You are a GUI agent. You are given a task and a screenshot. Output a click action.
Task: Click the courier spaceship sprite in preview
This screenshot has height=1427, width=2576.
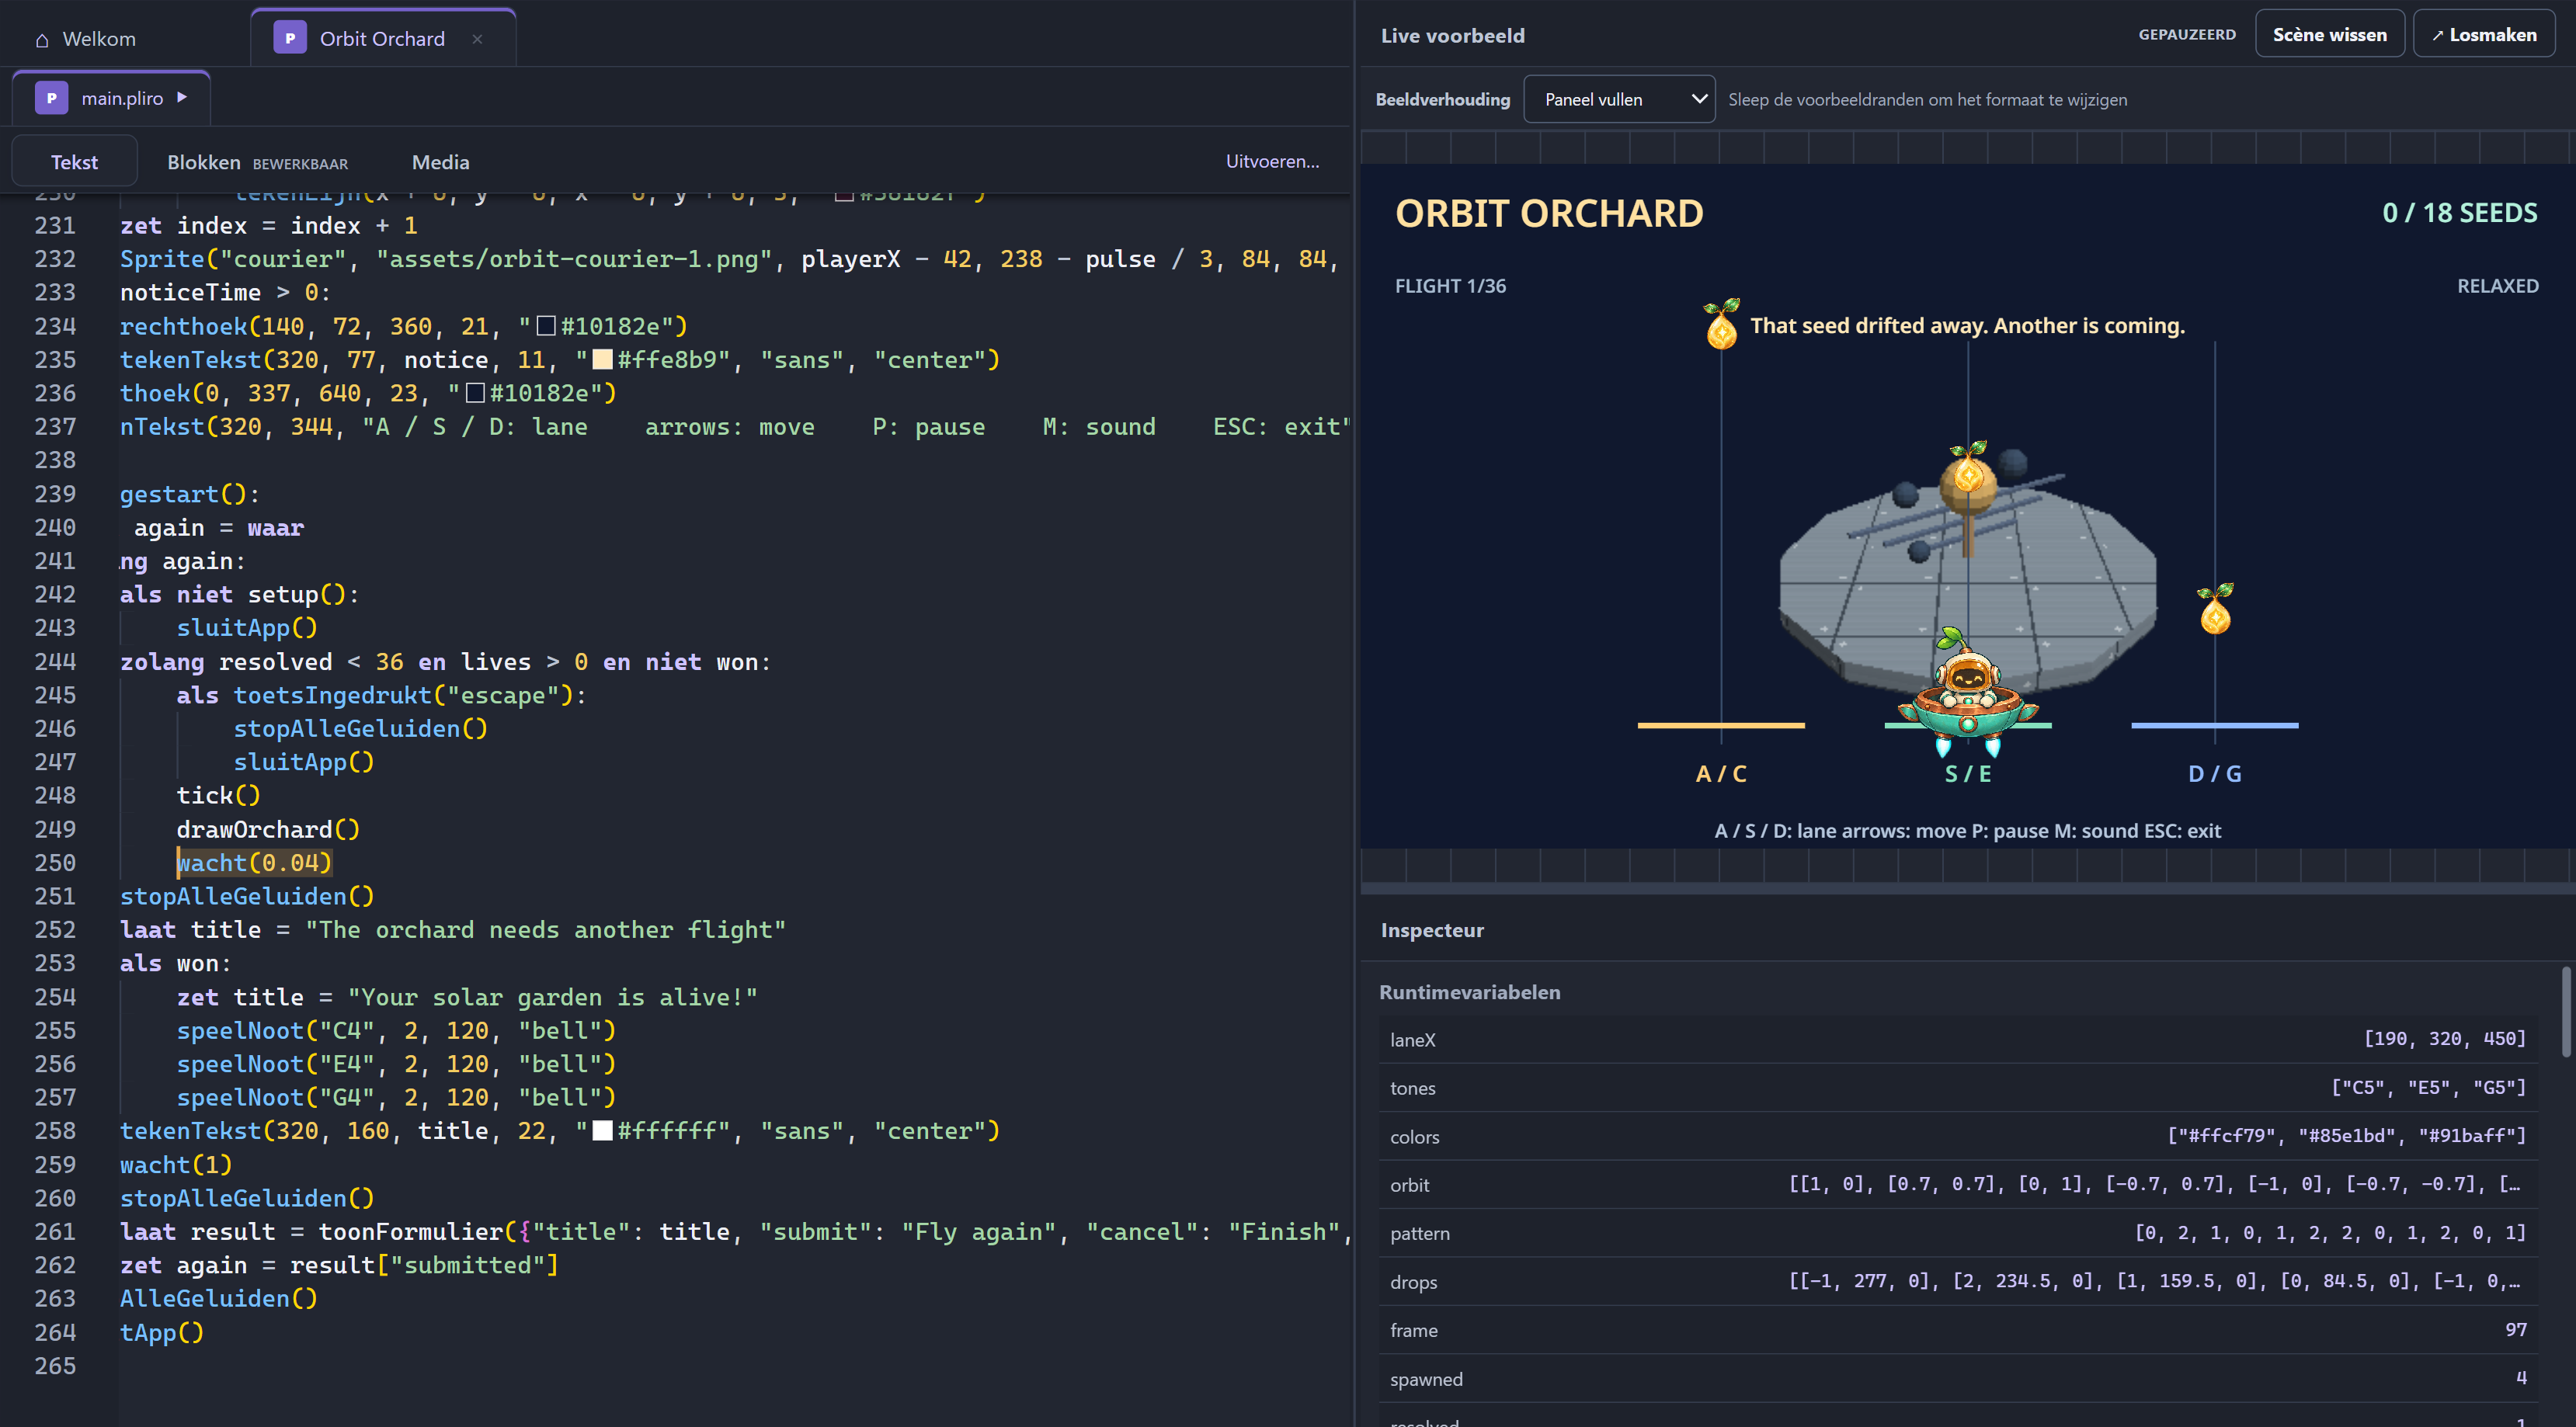pyautogui.click(x=1967, y=691)
